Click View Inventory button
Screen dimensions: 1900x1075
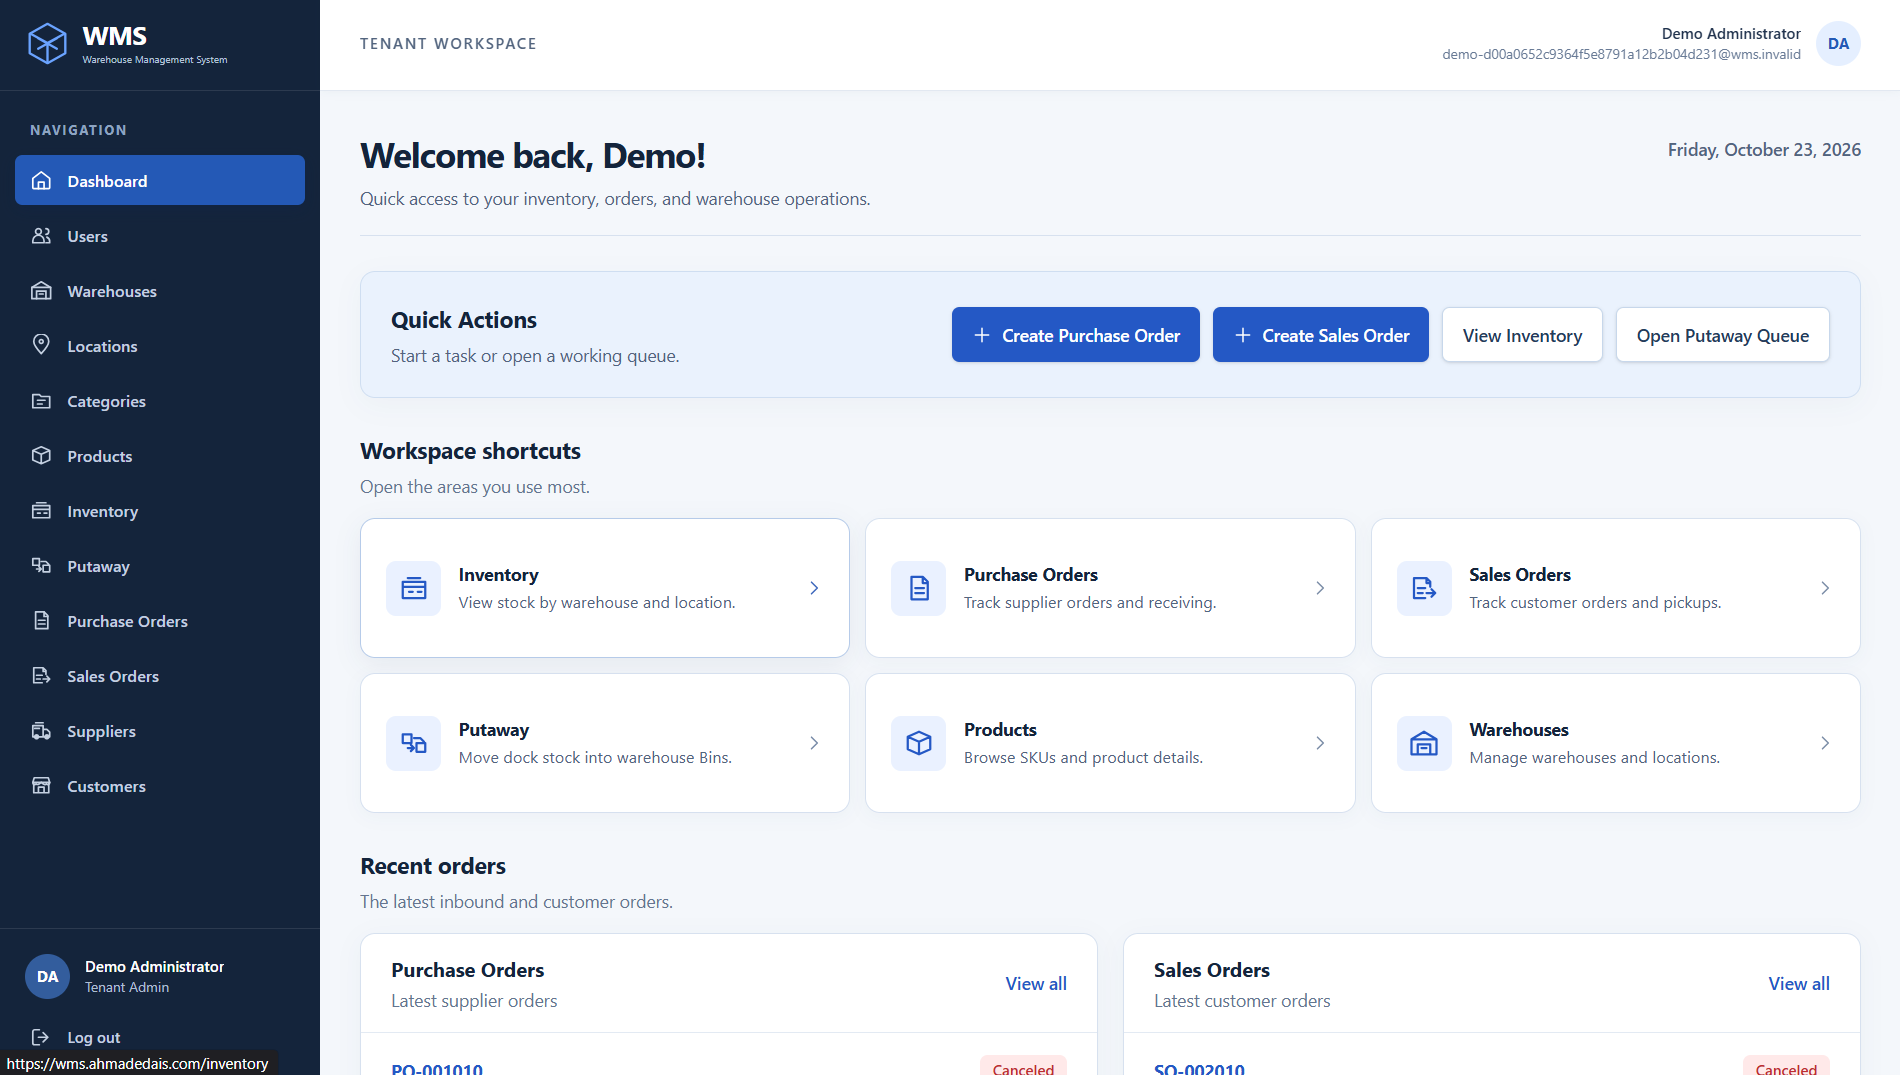(x=1522, y=335)
